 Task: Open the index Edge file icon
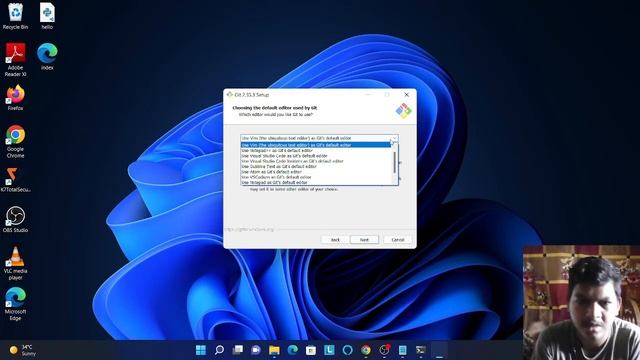47,56
